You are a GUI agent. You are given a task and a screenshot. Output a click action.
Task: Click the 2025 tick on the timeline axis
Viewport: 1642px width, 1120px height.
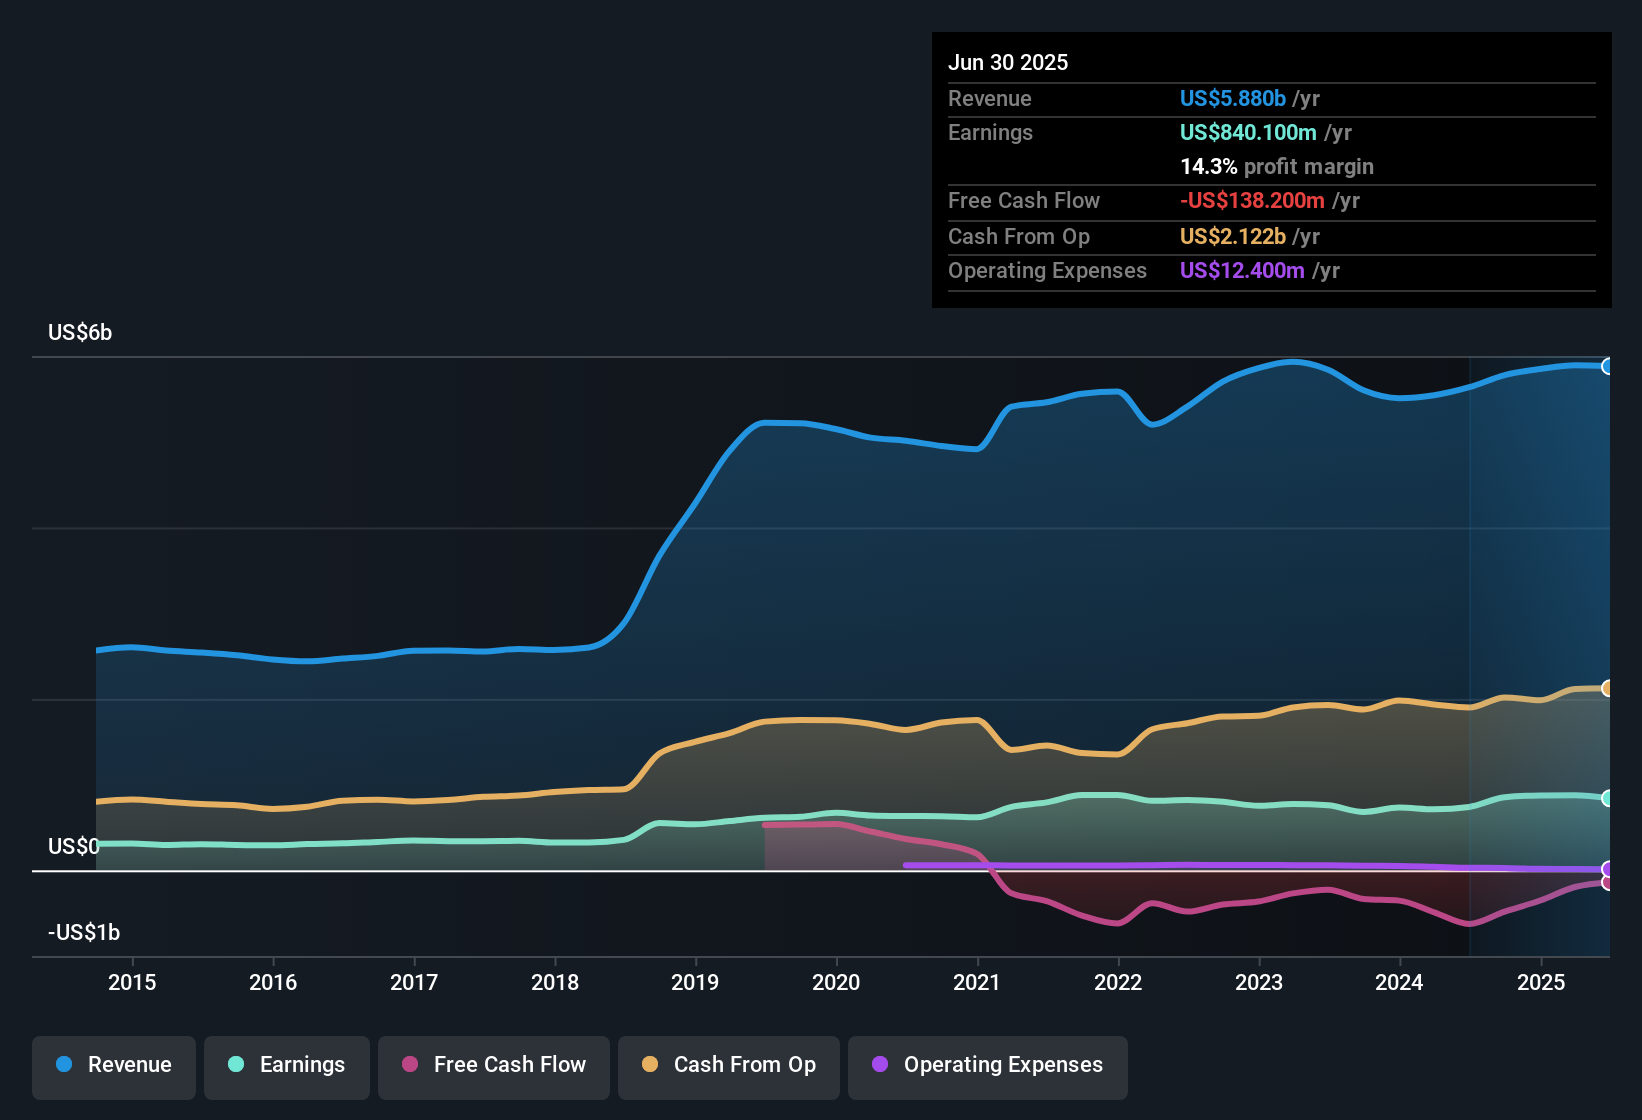(1541, 982)
